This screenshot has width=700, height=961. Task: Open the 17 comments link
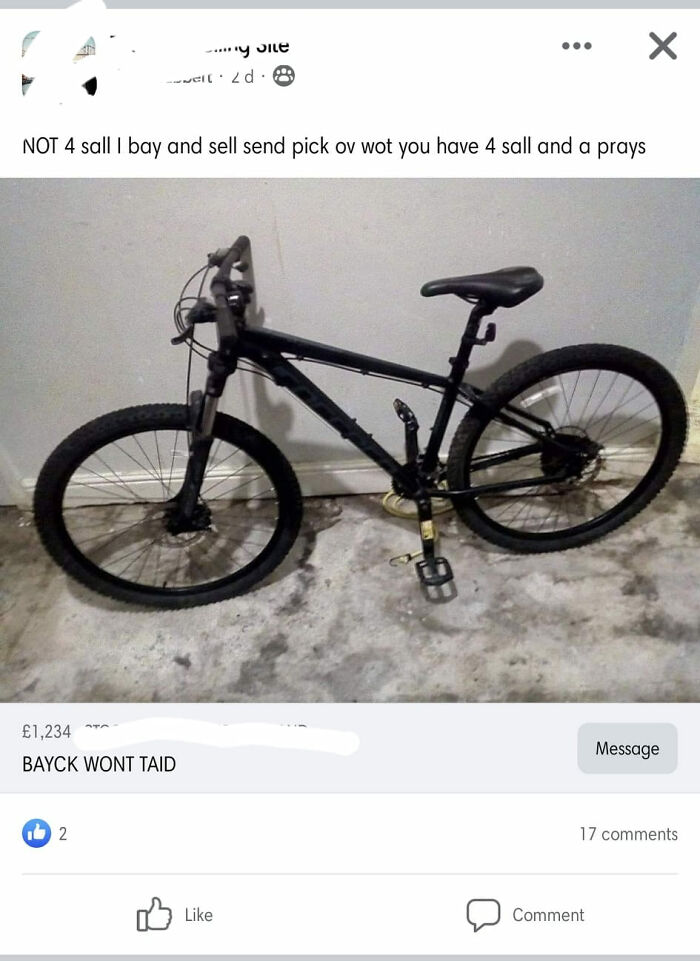pyautogui.click(x=628, y=834)
